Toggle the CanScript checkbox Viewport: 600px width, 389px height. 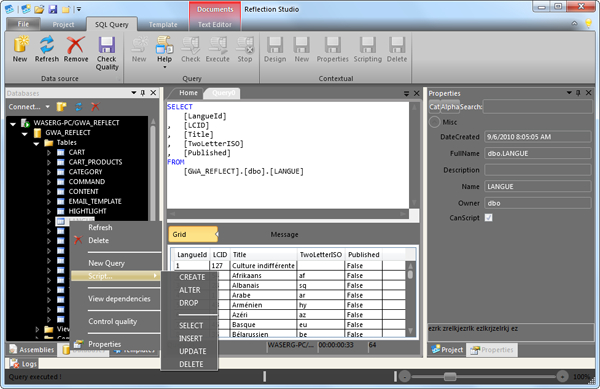[489, 218]
